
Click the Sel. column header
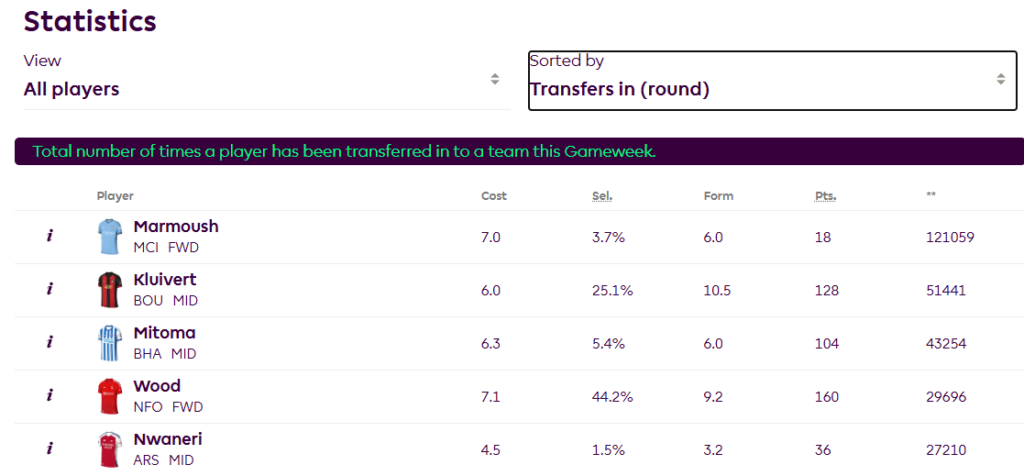tap(602, 196)
